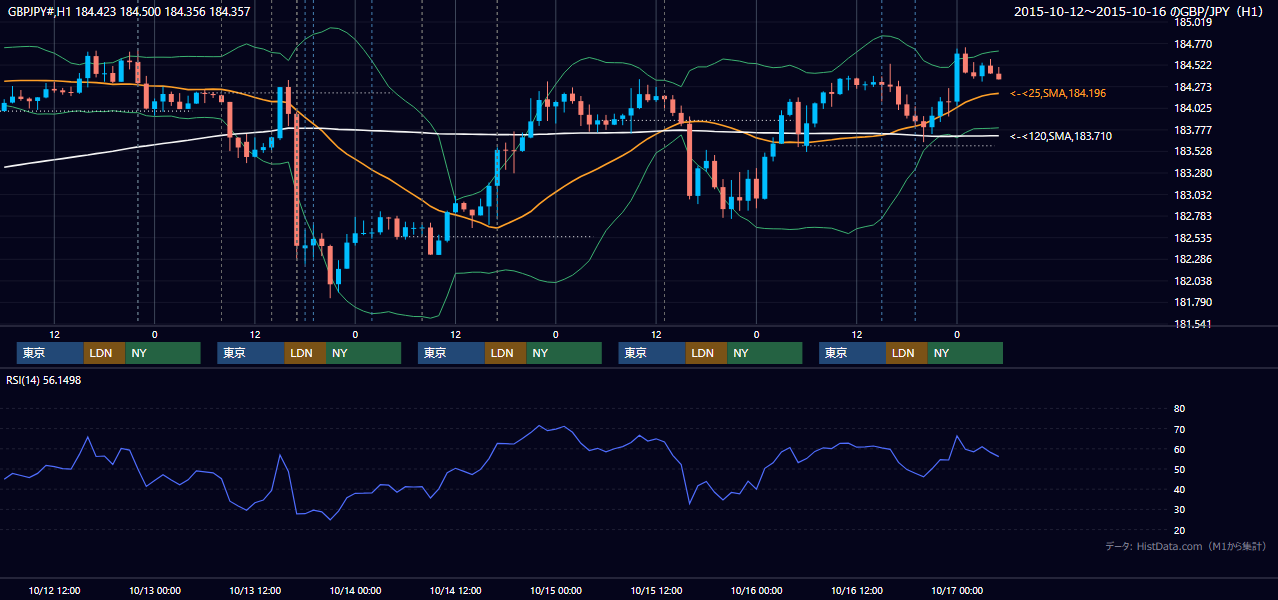Select the 東京 session box above 10/12 12:00
Image resolution: width=1278 pixels, height=600 pixels.
point(50,353)
